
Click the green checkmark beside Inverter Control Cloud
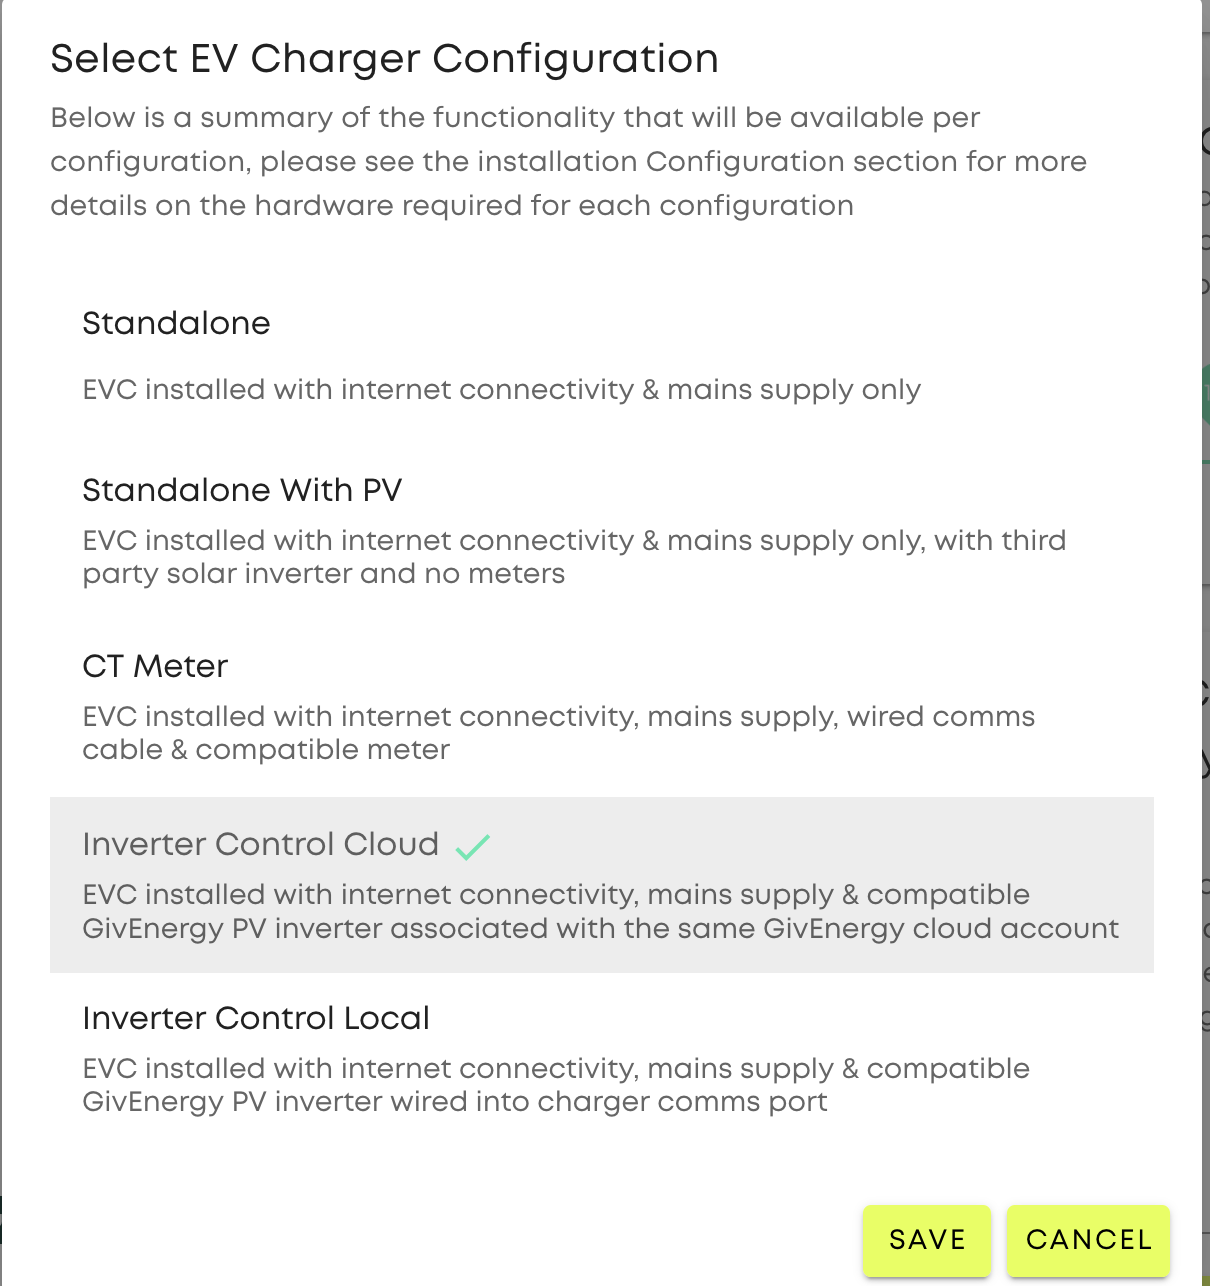click(472, 847)
